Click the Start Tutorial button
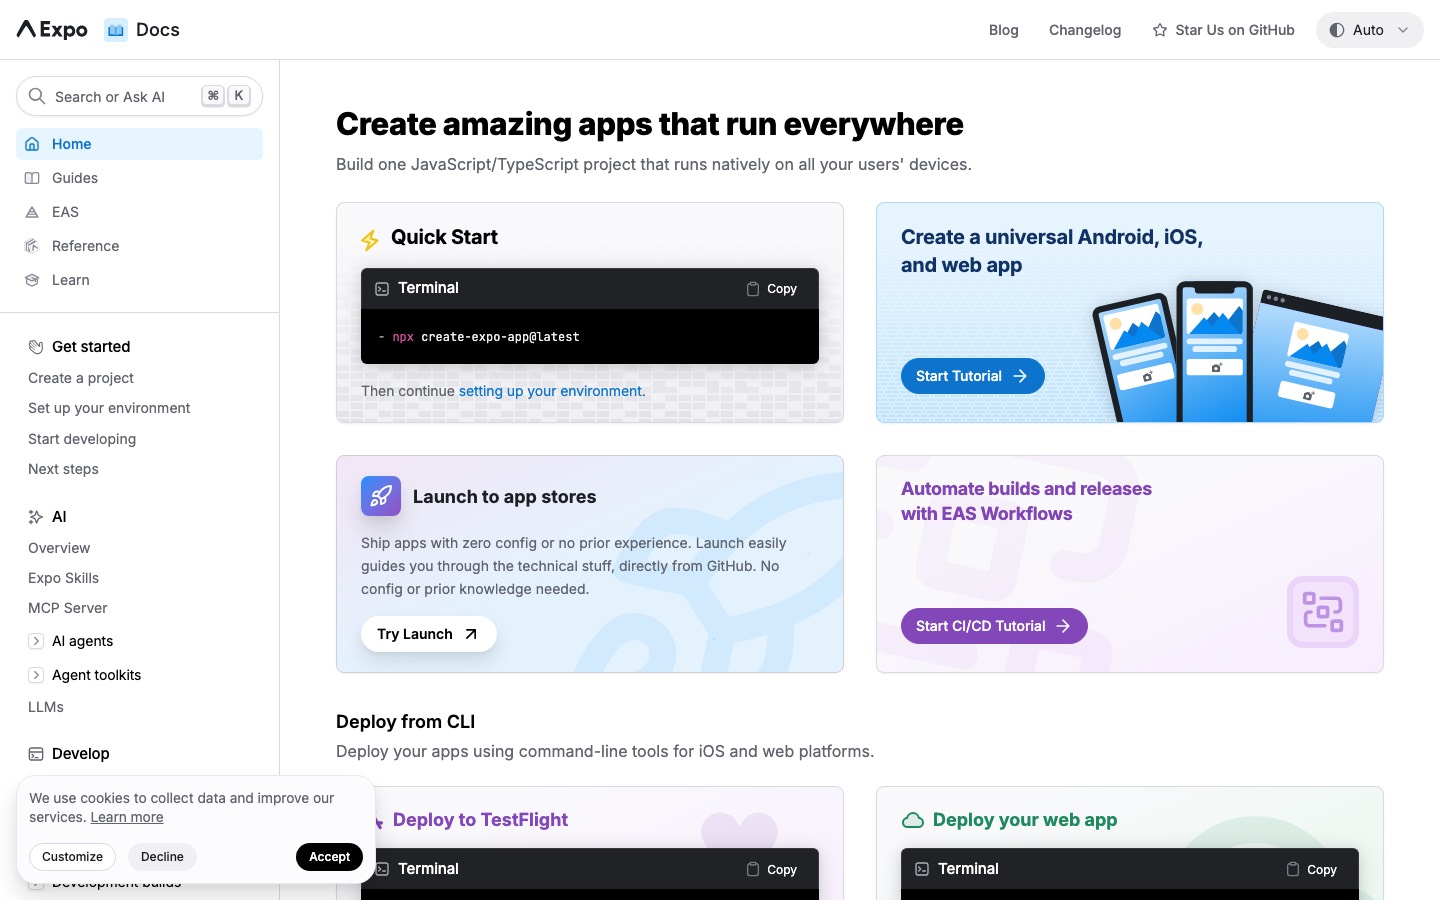Viewport: 1440px width, 900px height. click(x=973, y=376)
